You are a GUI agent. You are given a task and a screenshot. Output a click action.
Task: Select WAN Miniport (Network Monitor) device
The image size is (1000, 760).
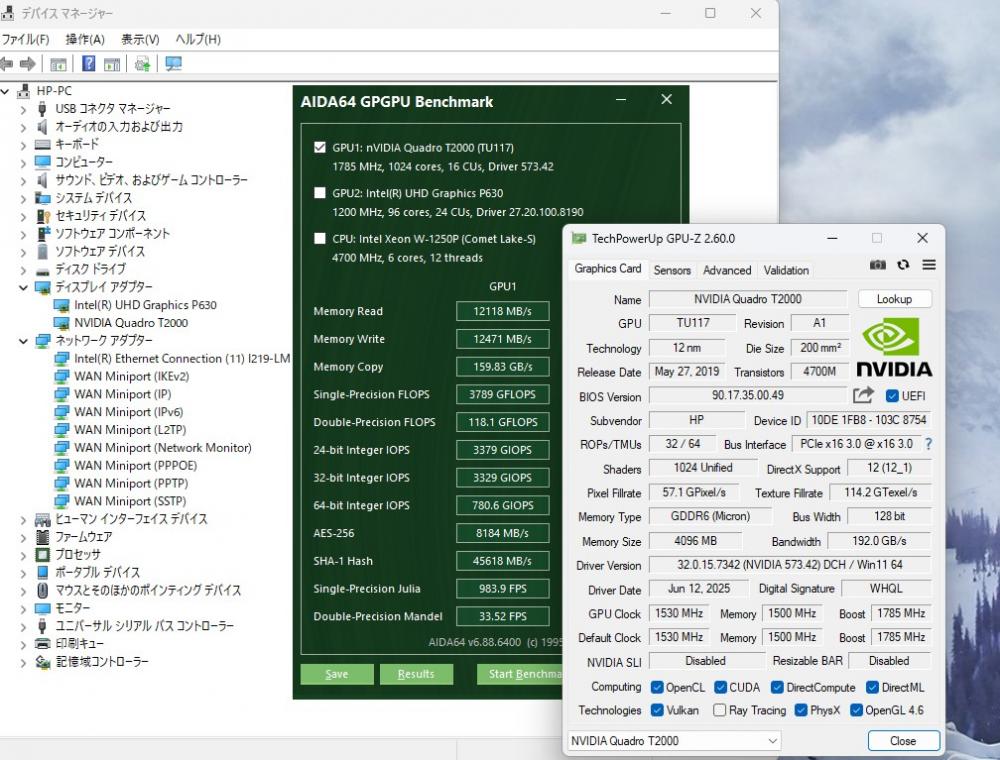163,448
